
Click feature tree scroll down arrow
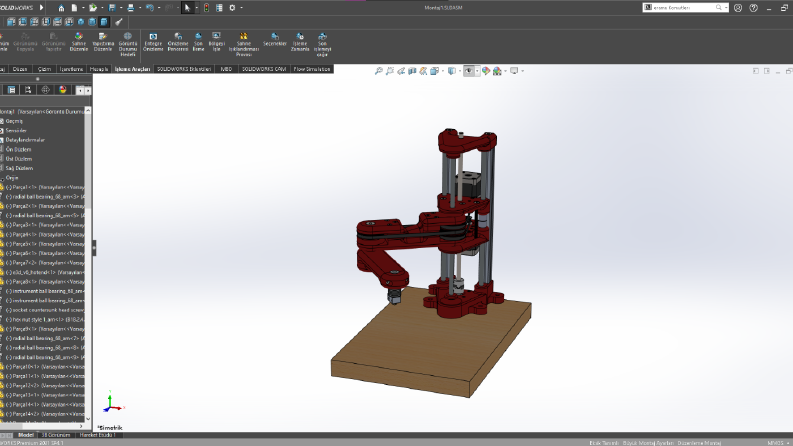pos(88,419)
